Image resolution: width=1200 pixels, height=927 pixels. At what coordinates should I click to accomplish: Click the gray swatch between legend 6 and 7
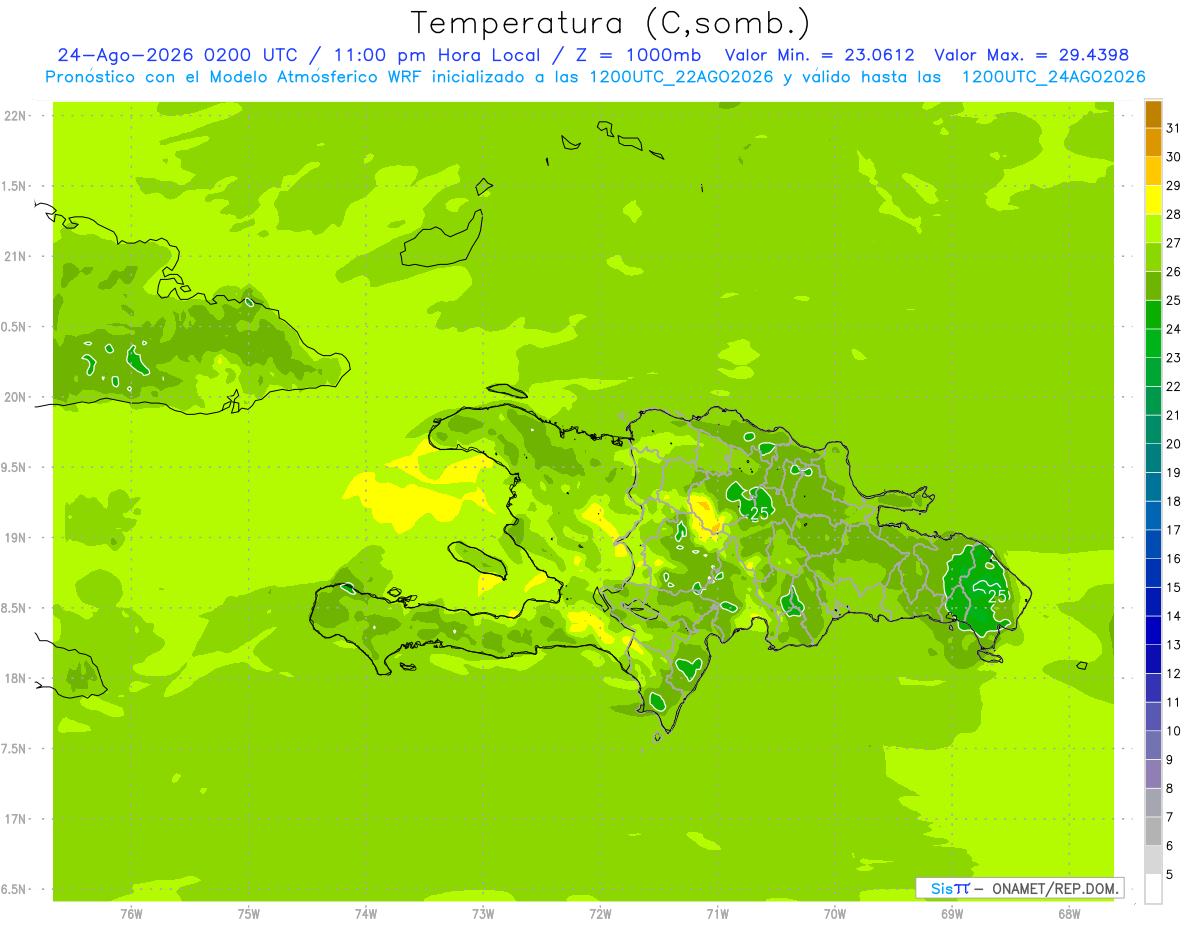(x=1153, y=831)
